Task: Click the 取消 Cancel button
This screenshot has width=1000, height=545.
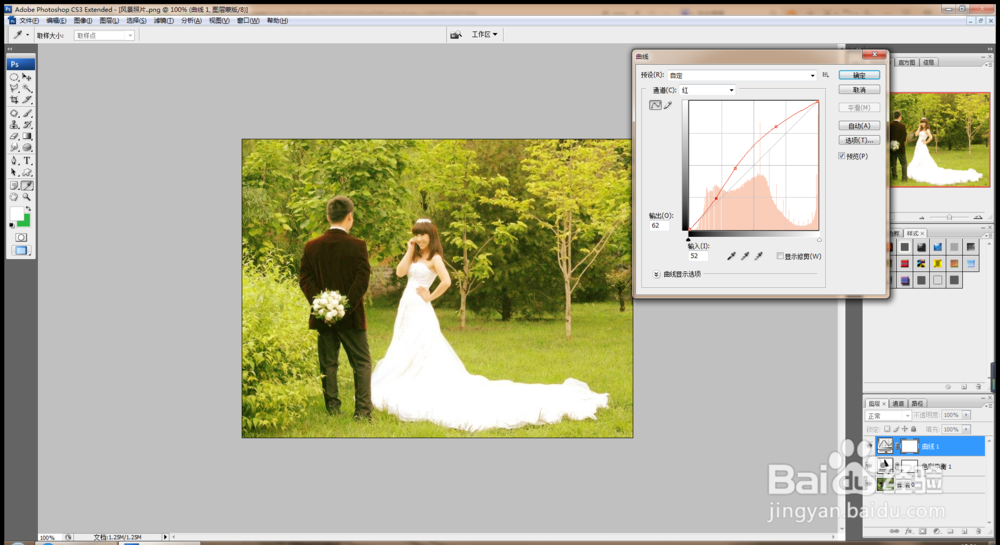Action: click(x=859, y=90)
